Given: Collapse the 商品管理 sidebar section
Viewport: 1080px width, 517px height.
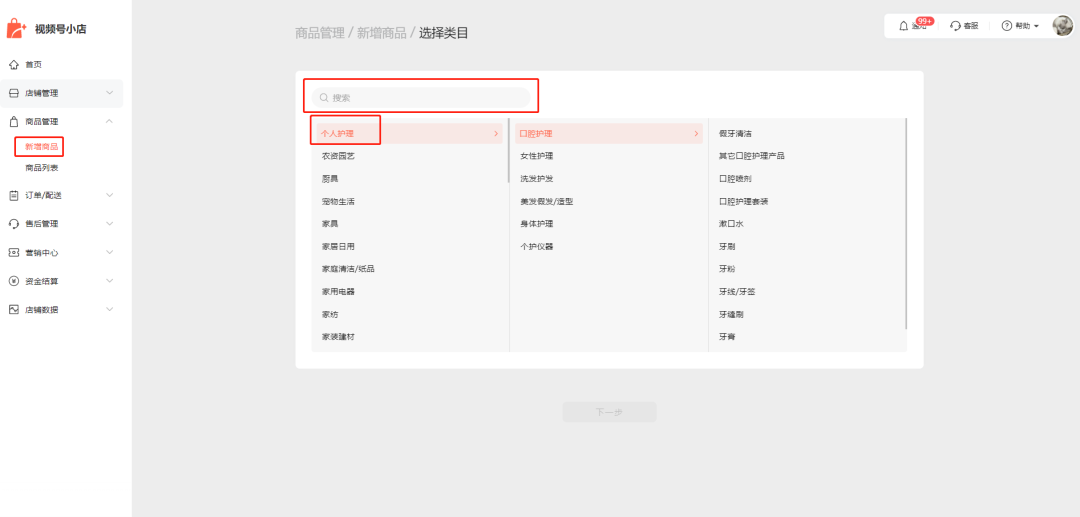Looking at the screenshot, I should 109,122.
